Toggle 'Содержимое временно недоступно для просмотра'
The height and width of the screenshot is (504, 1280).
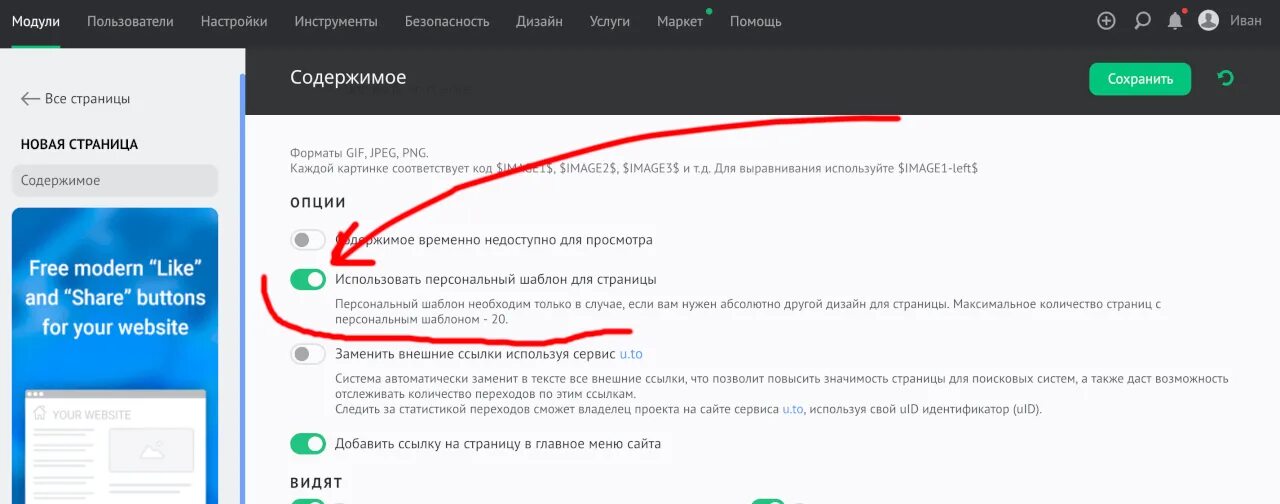coord(308,240)
